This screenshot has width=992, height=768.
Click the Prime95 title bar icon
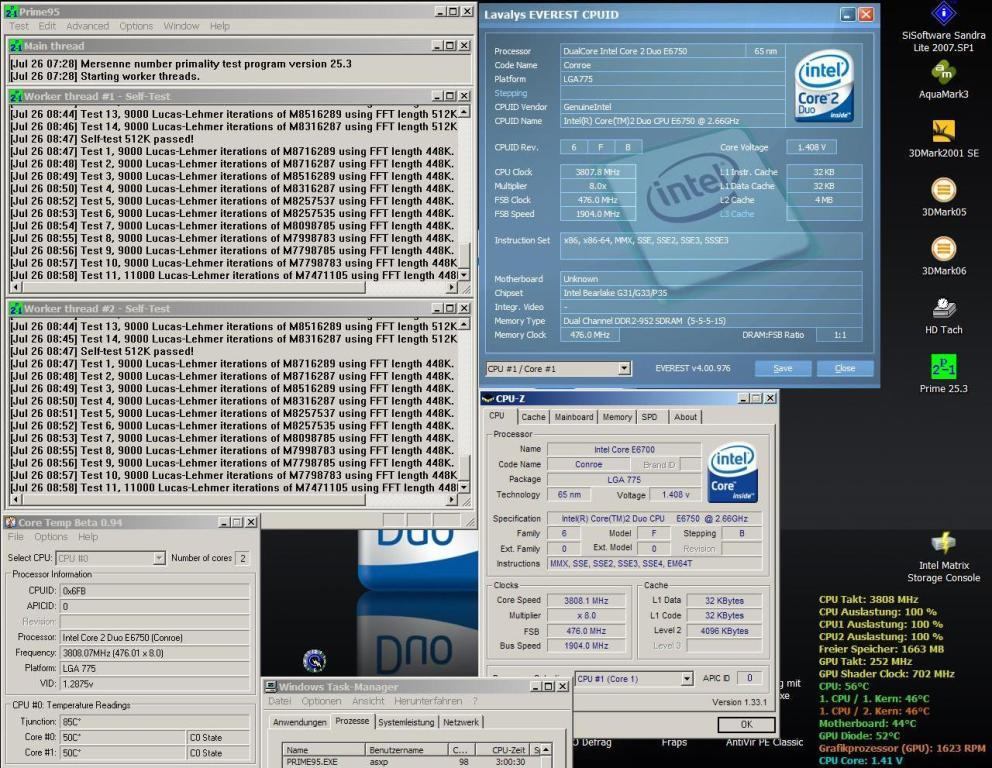(11, 11)
